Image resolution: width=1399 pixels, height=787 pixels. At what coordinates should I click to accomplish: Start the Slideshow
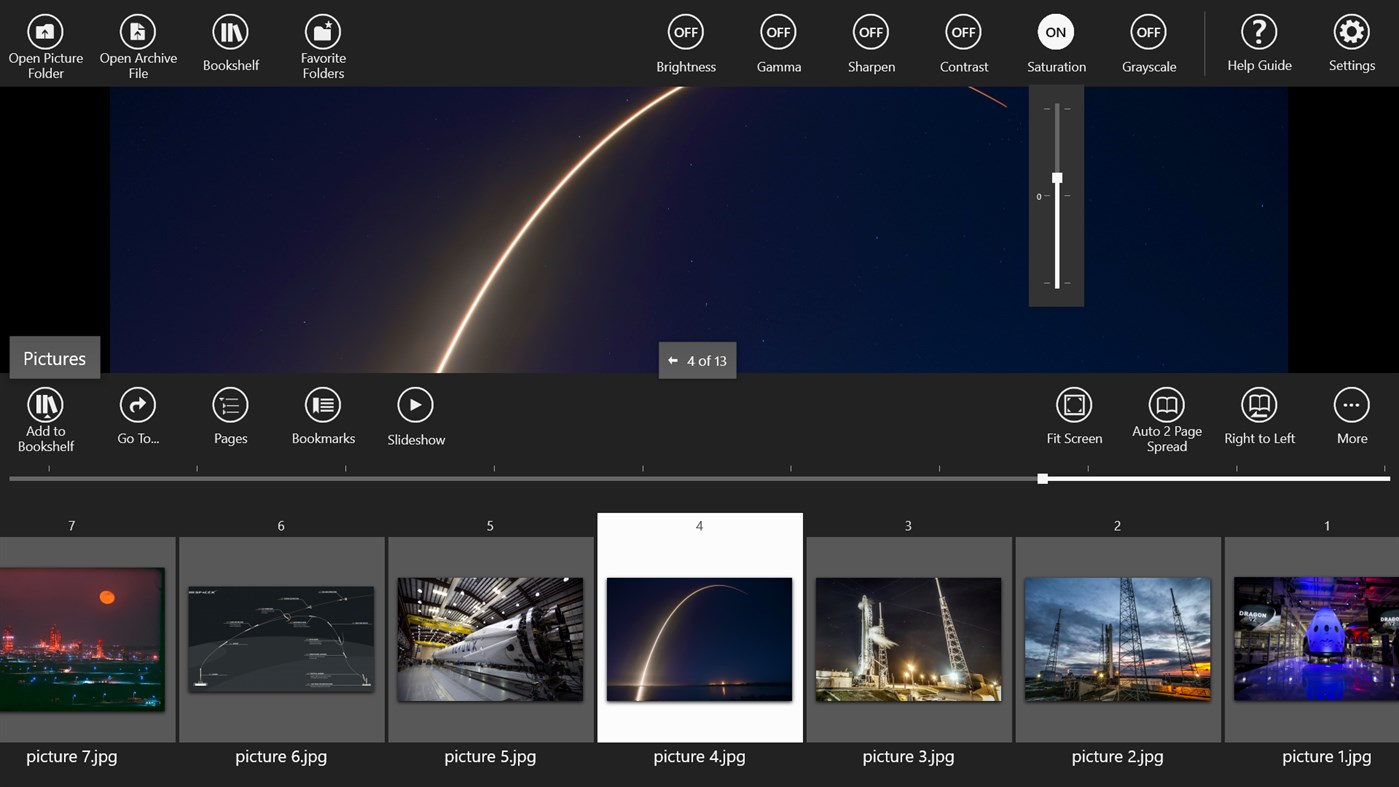click(x=415, y=416)
